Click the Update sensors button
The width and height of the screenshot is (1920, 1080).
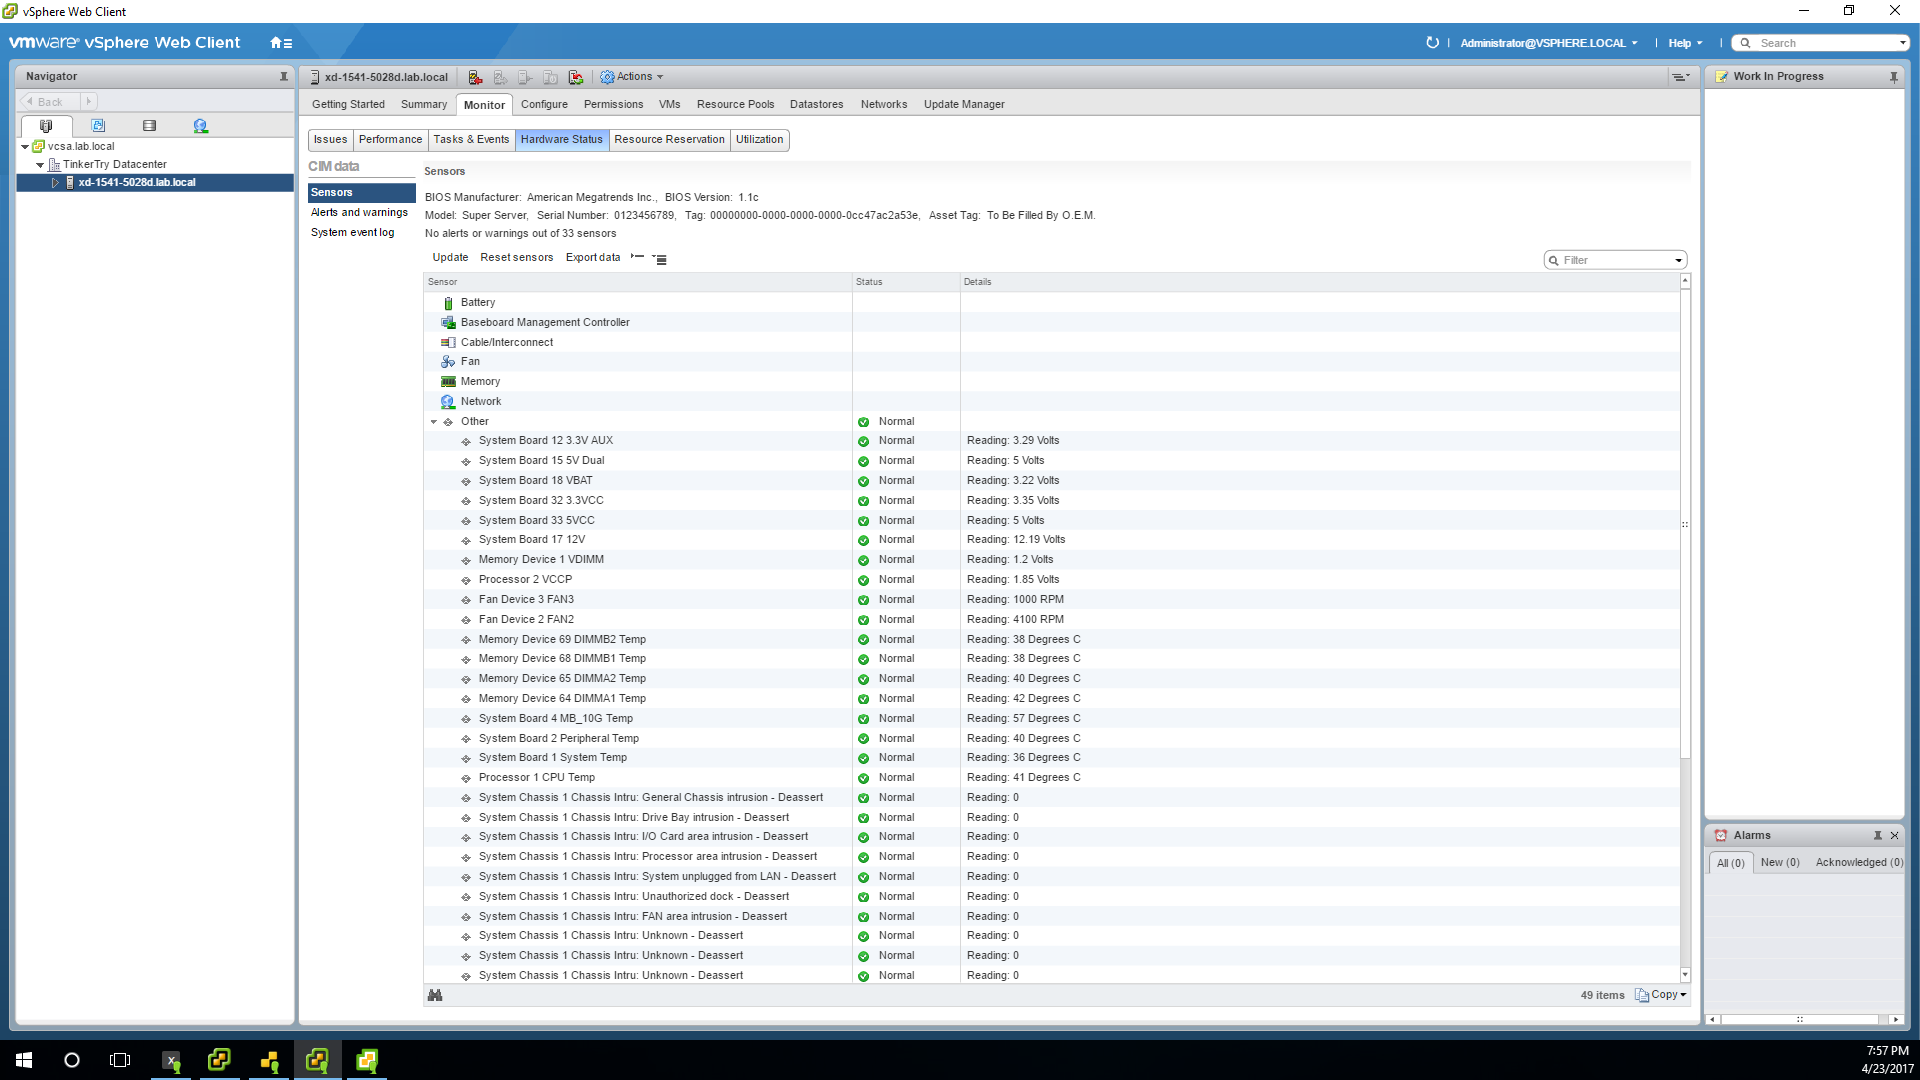click(450, 257)
